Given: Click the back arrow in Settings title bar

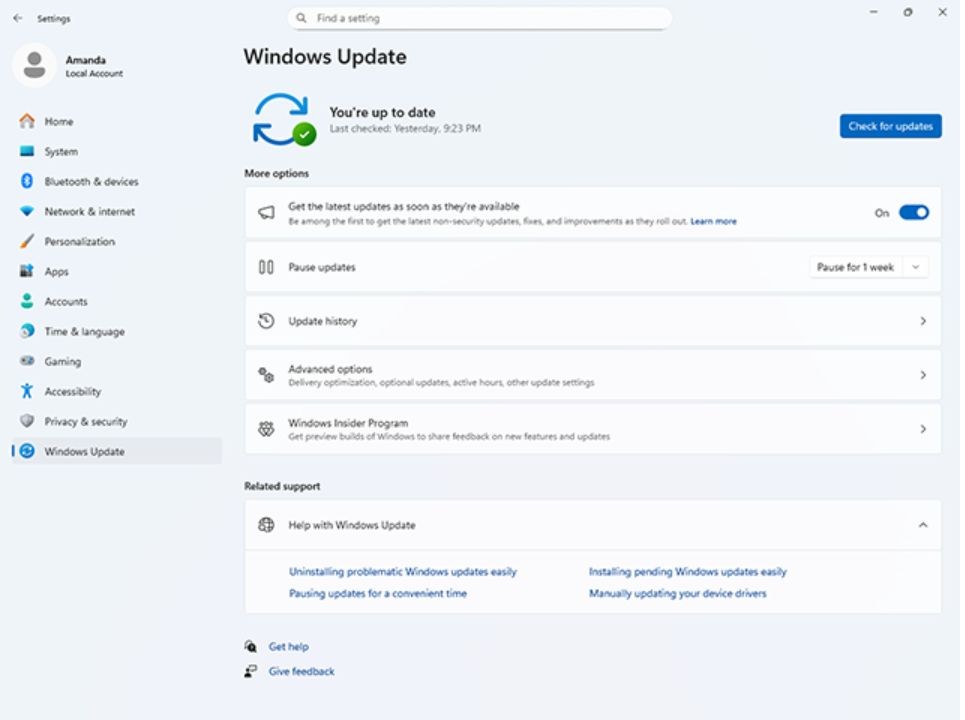Looking at the screenshot, I should 17,18.
